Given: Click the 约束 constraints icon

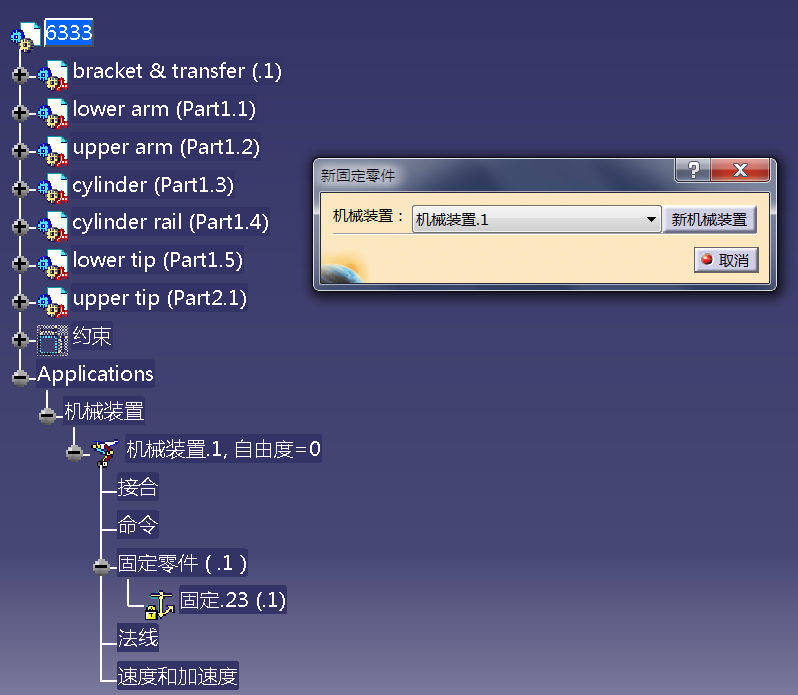Looking at the screenshot, I should coord(52,340).
